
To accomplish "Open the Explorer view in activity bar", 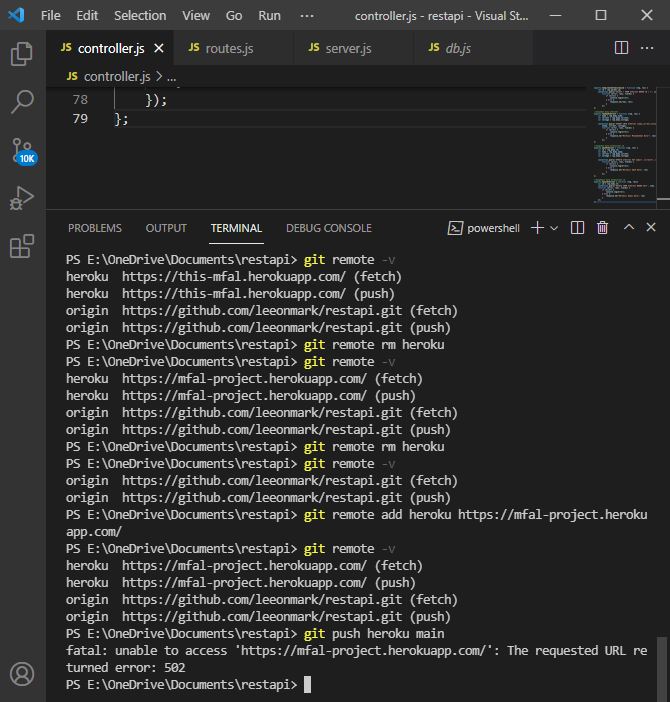I will [21, 54].
